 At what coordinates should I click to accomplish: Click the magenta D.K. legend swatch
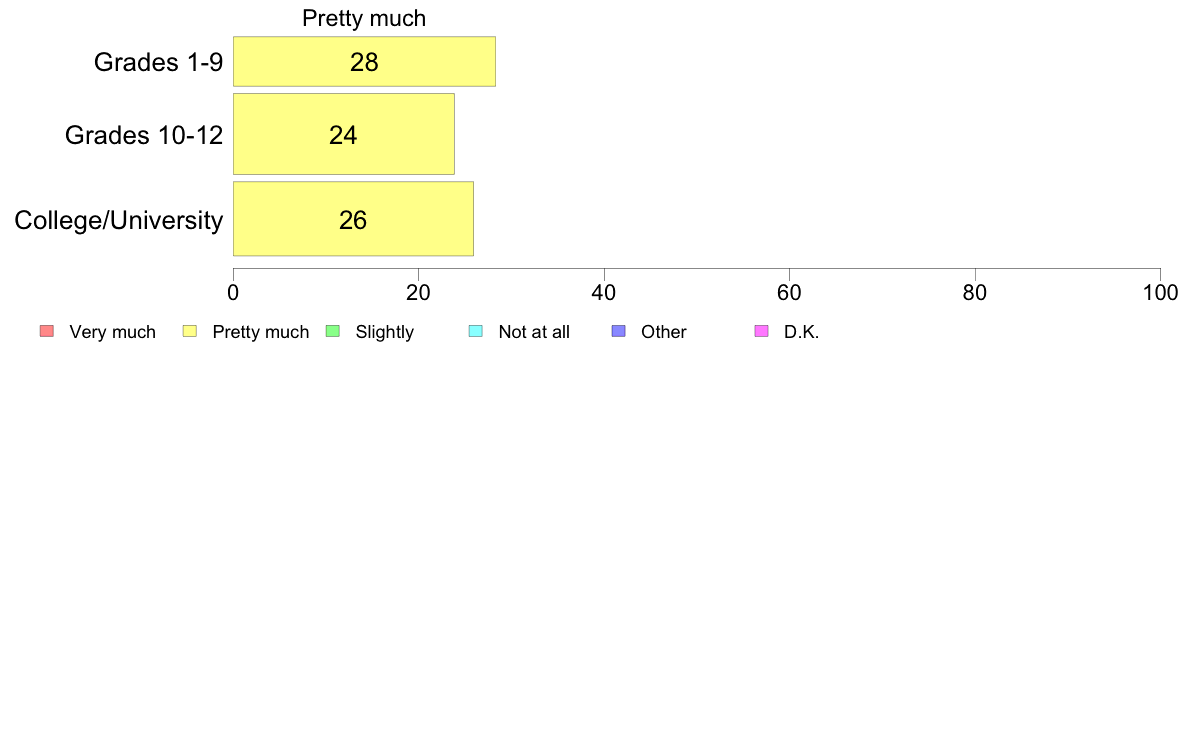tap(761, 332)
